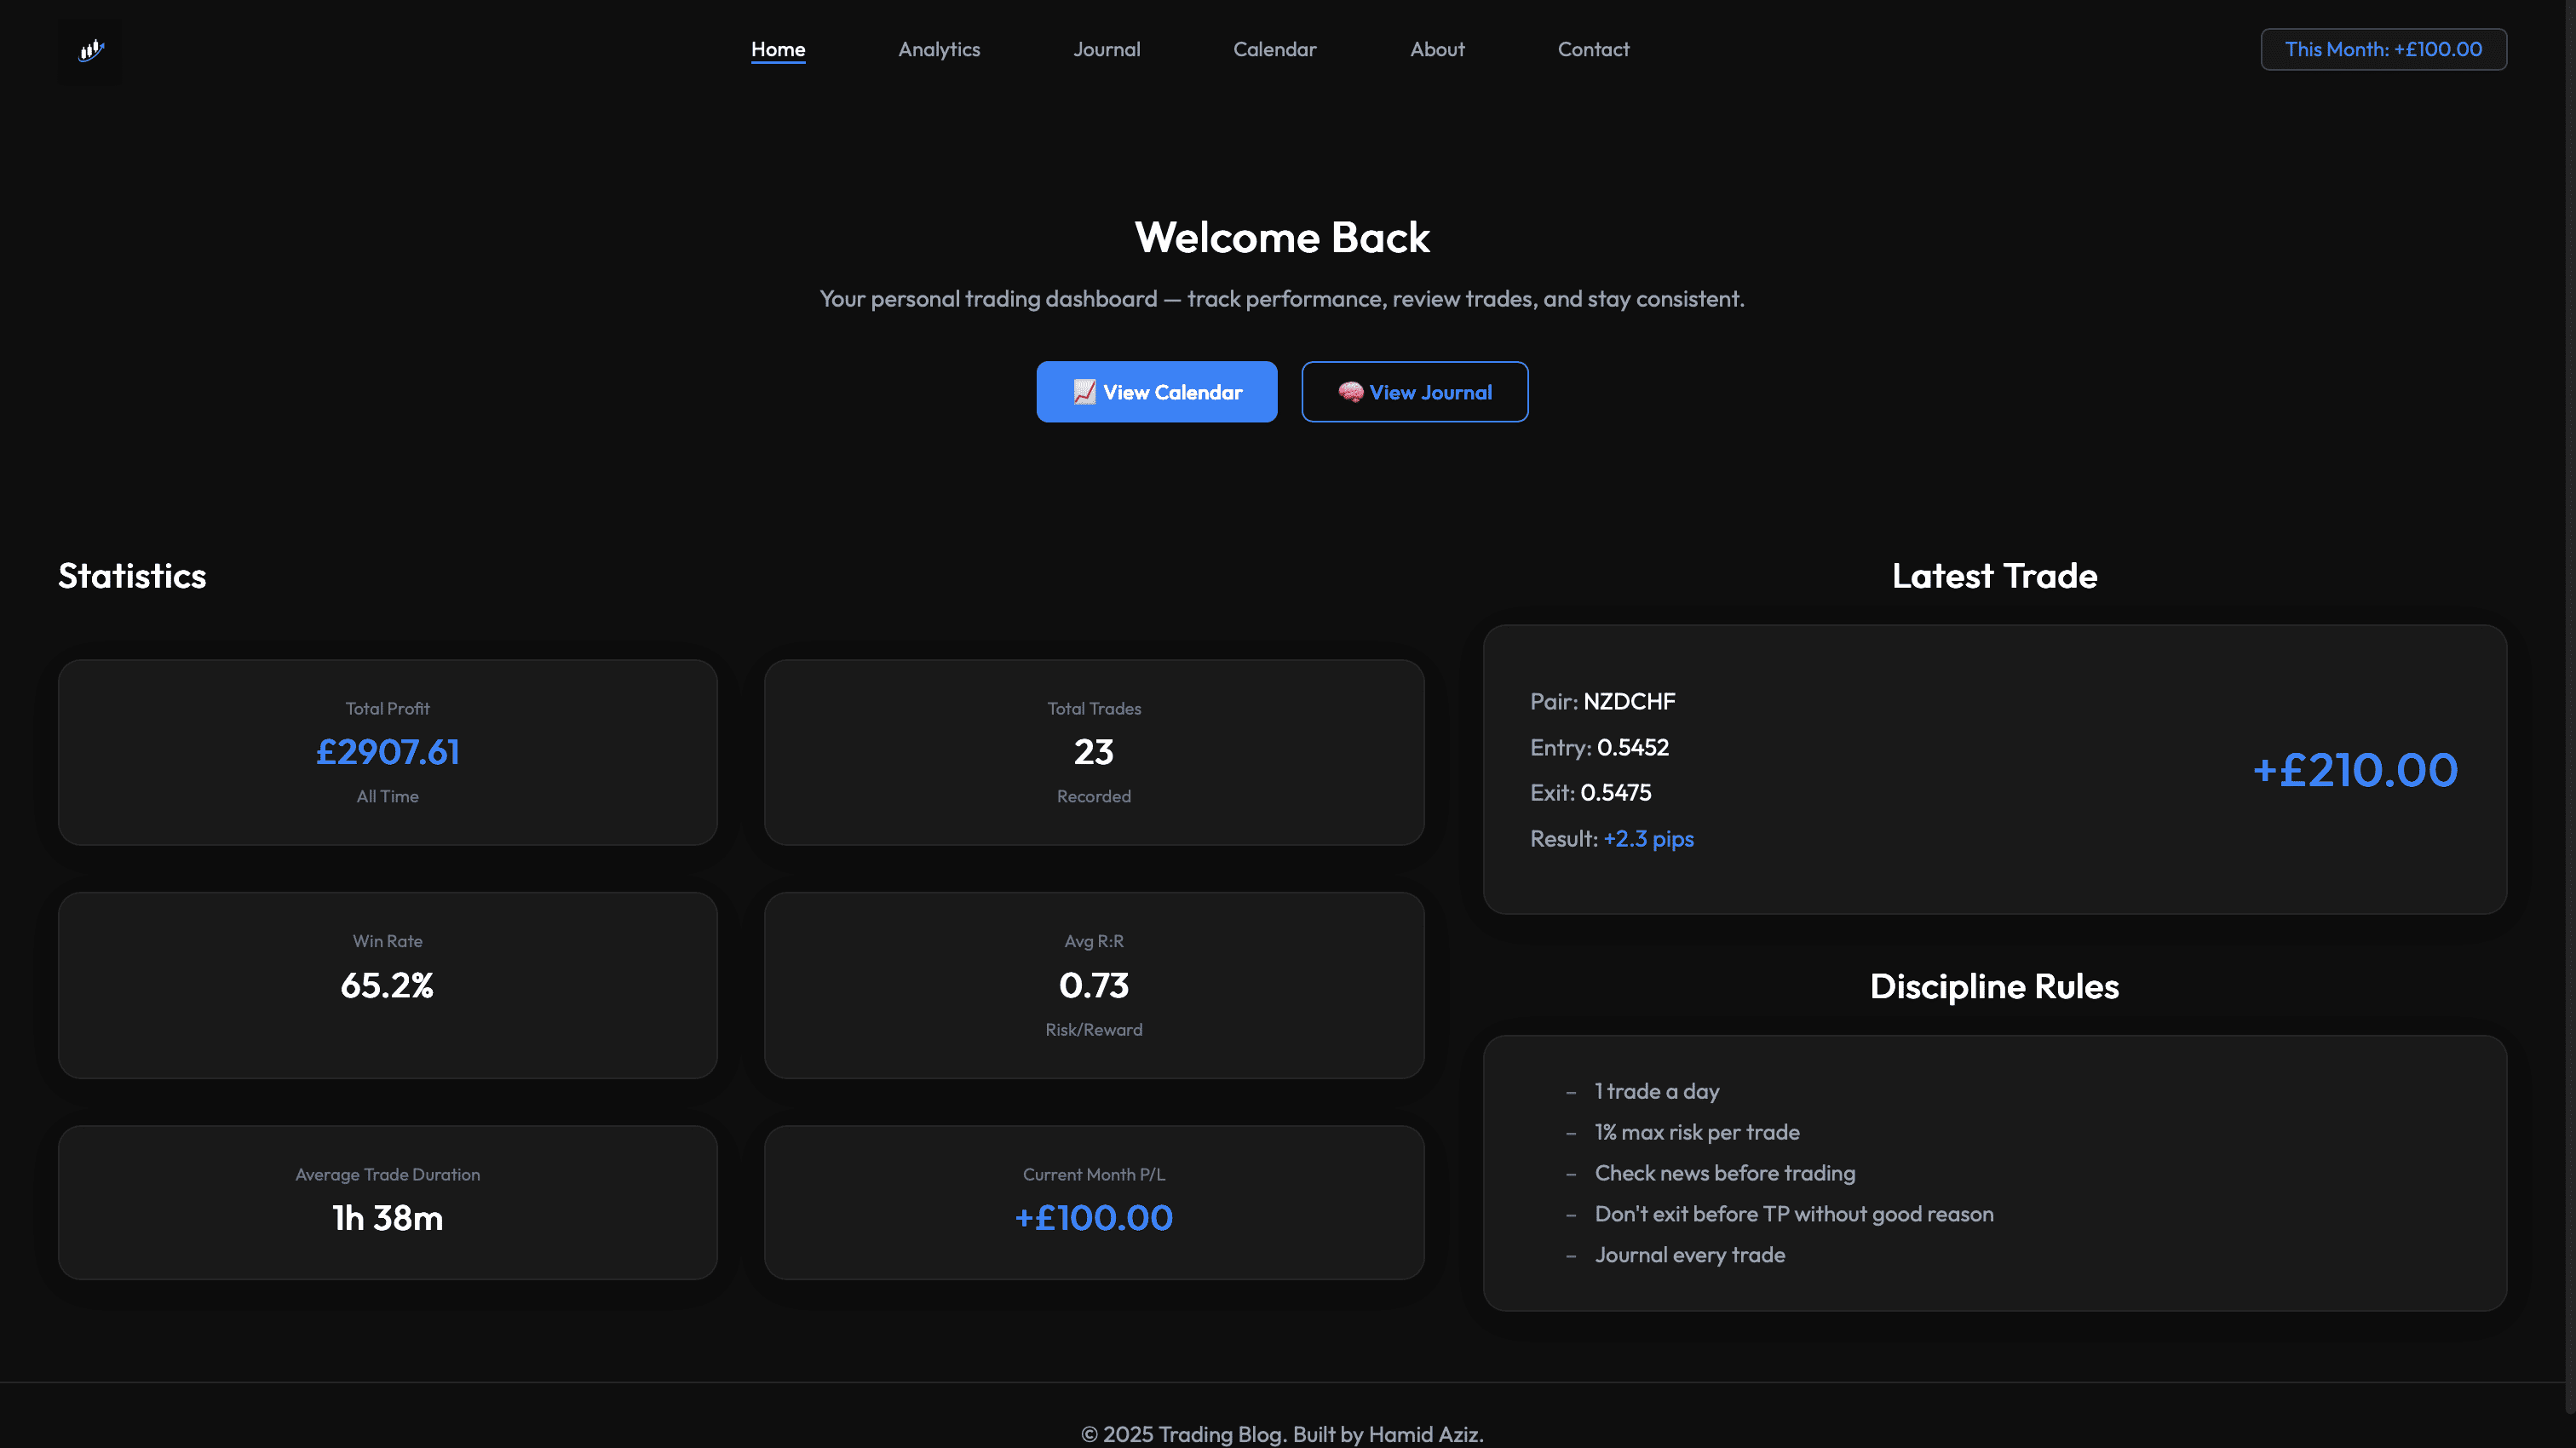The height and width of the screenshot is (1448, 2576).
Task: Click the This Month +£100.00 badge
Action: point(2383,49)
